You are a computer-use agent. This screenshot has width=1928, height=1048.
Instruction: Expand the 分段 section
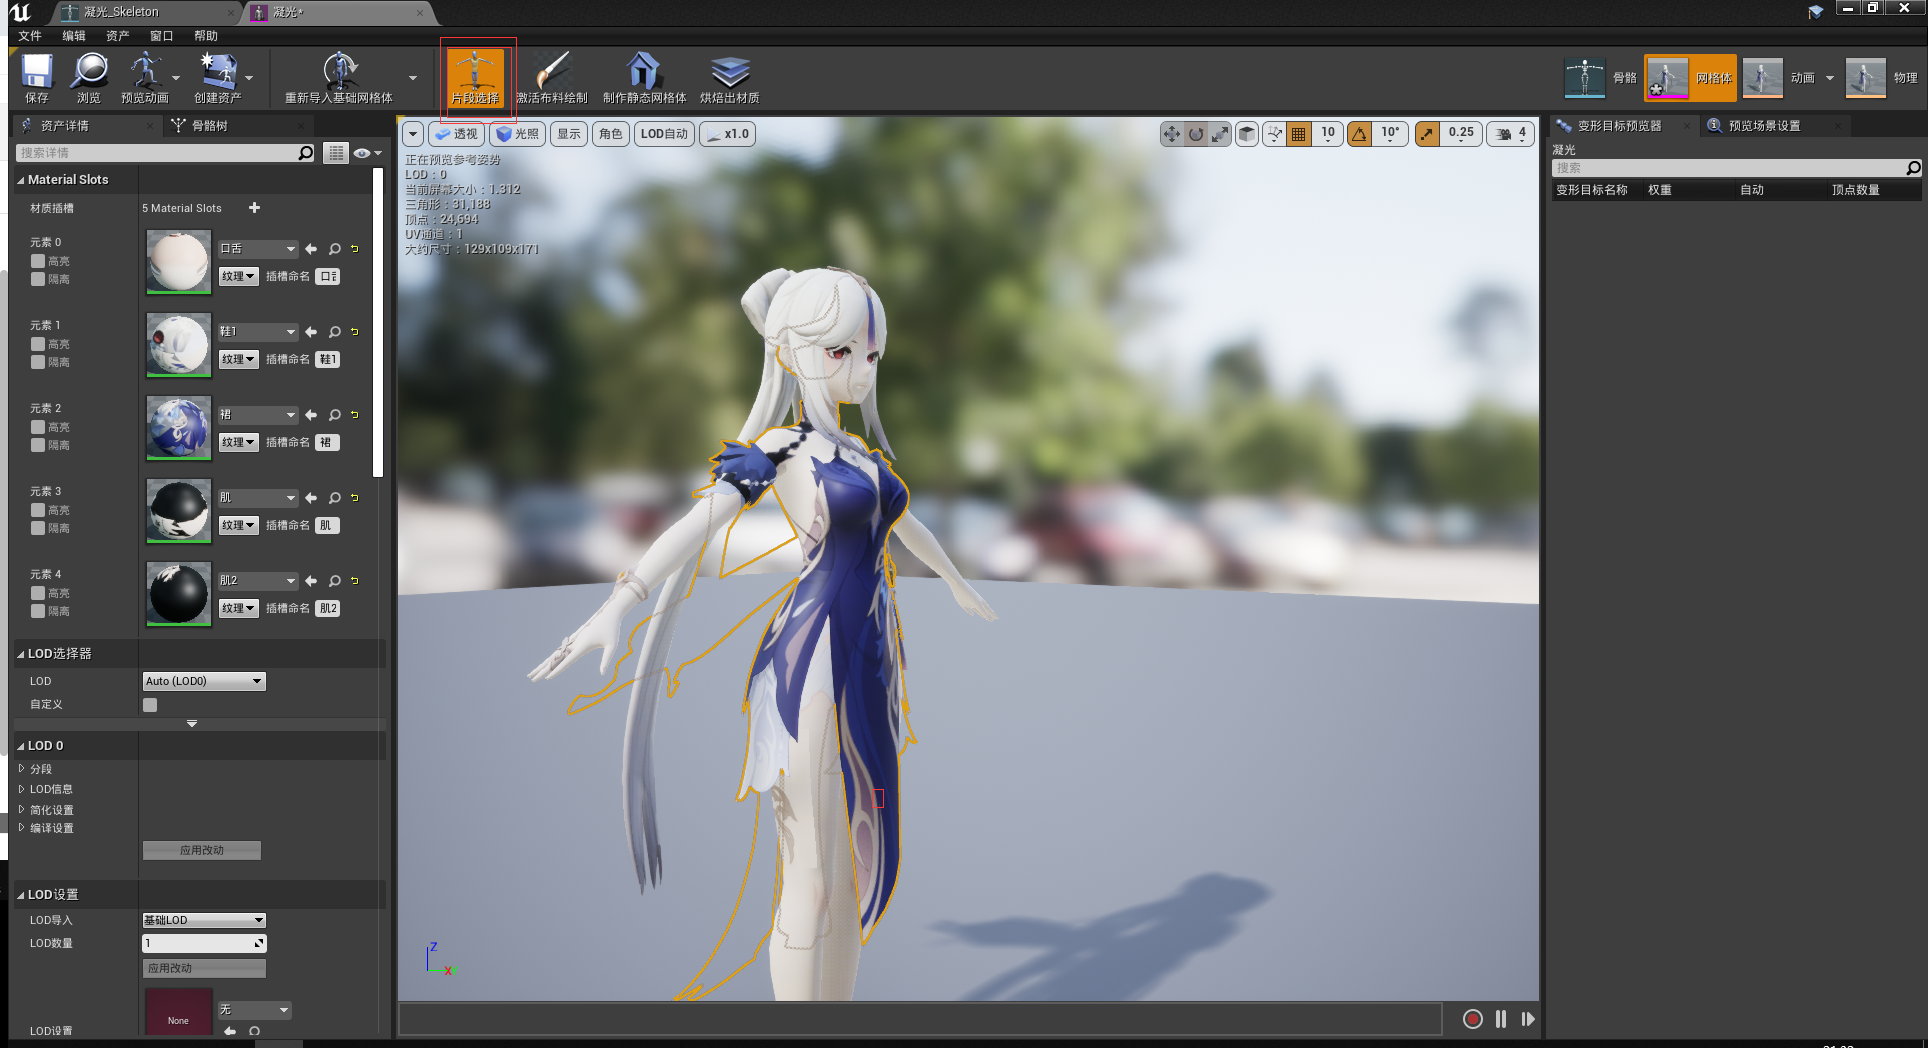tap(21, 769)
